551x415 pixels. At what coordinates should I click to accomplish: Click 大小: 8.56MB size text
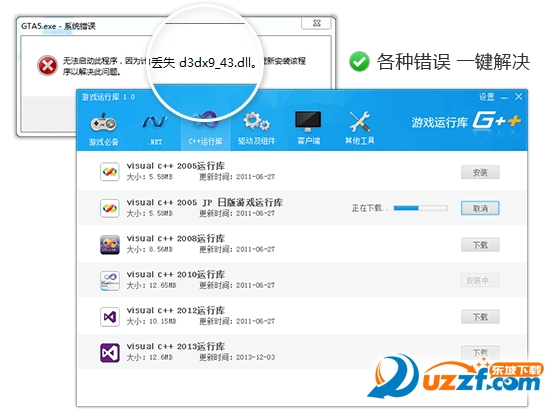coord(149,249)
